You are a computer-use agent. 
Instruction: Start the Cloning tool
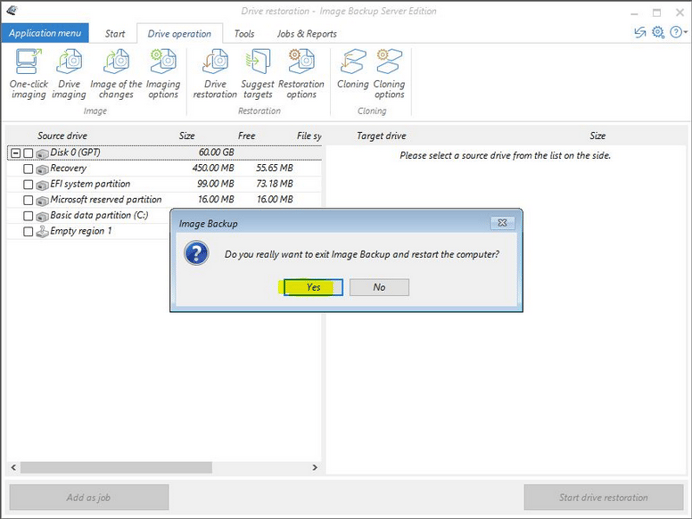(353, 71)
